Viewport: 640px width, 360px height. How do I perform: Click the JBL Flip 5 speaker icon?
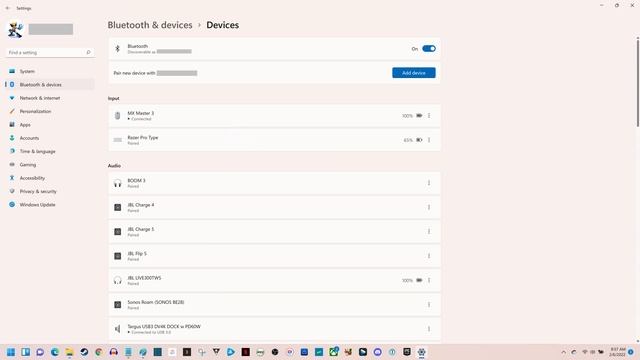118,256
